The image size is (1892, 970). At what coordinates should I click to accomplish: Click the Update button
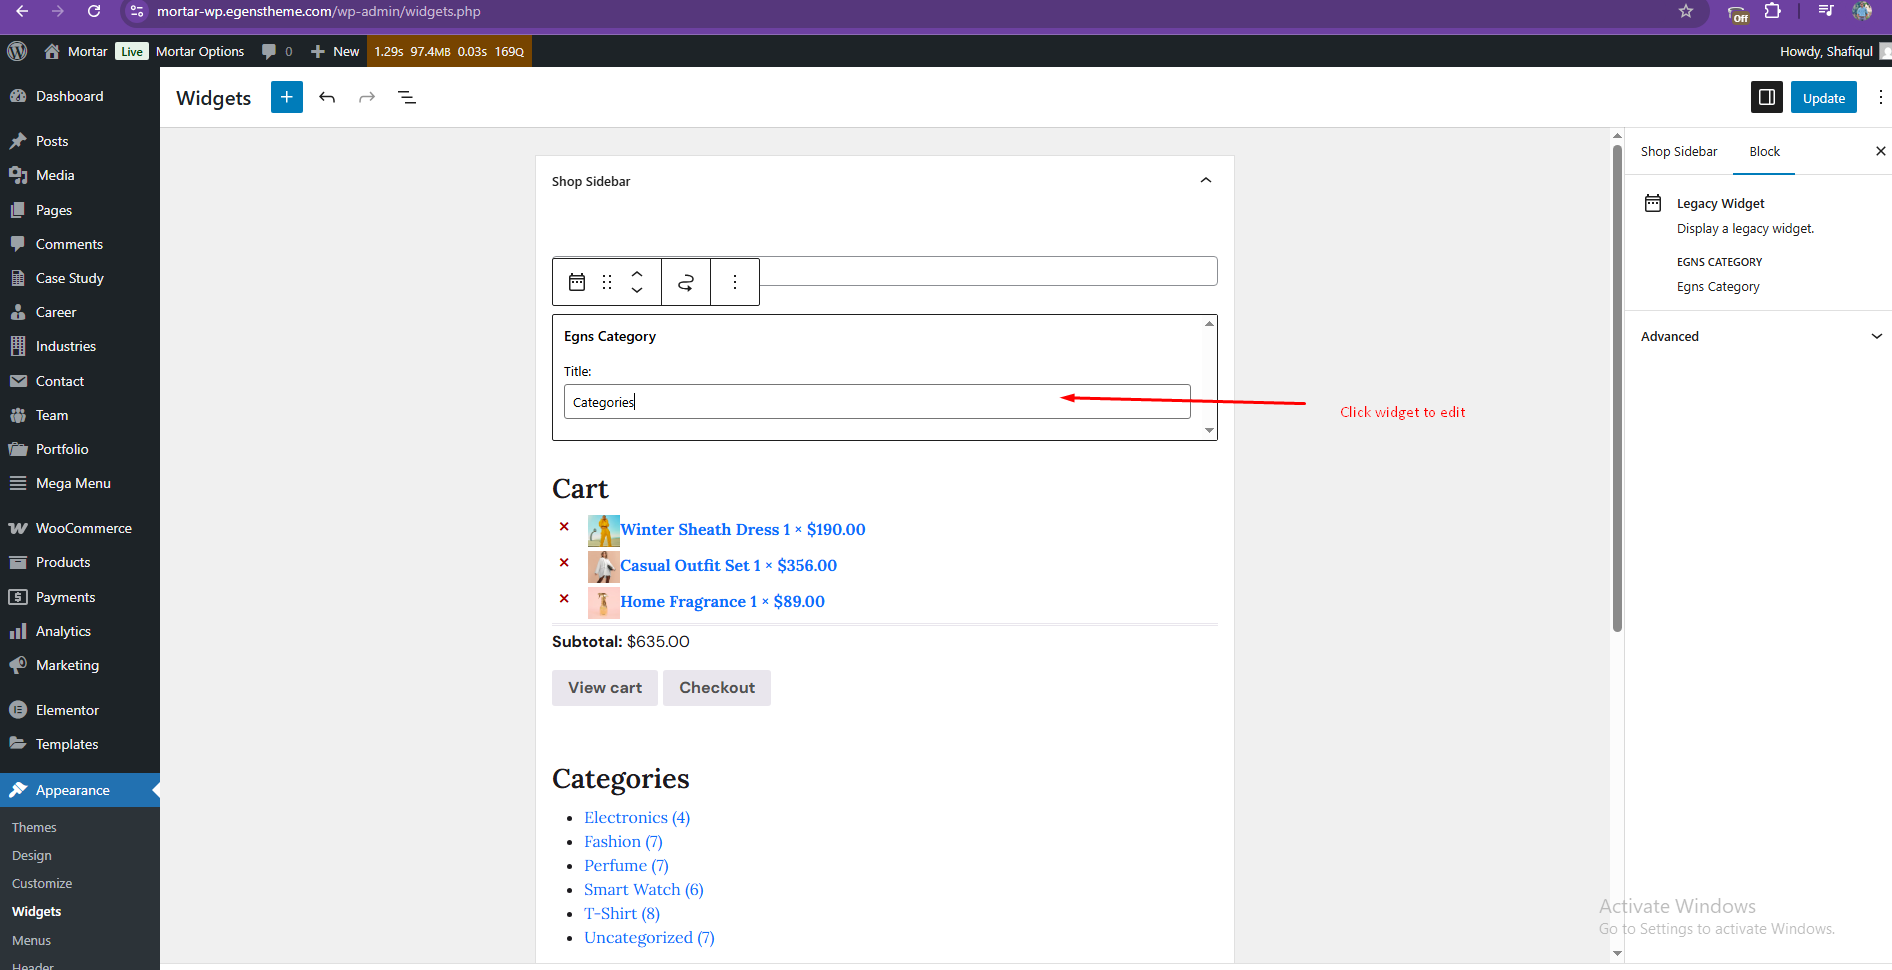[x=1824, y=97]
